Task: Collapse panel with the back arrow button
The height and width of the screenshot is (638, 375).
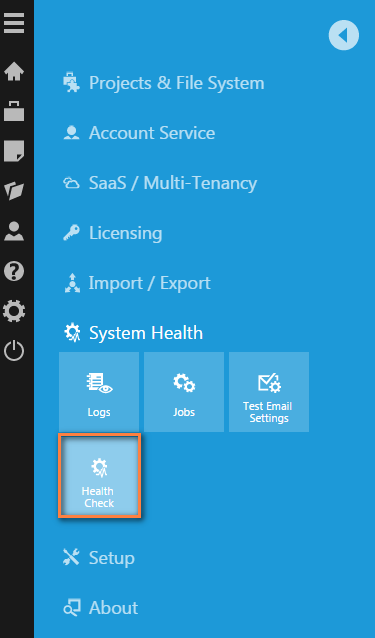Action: (344, 35)
